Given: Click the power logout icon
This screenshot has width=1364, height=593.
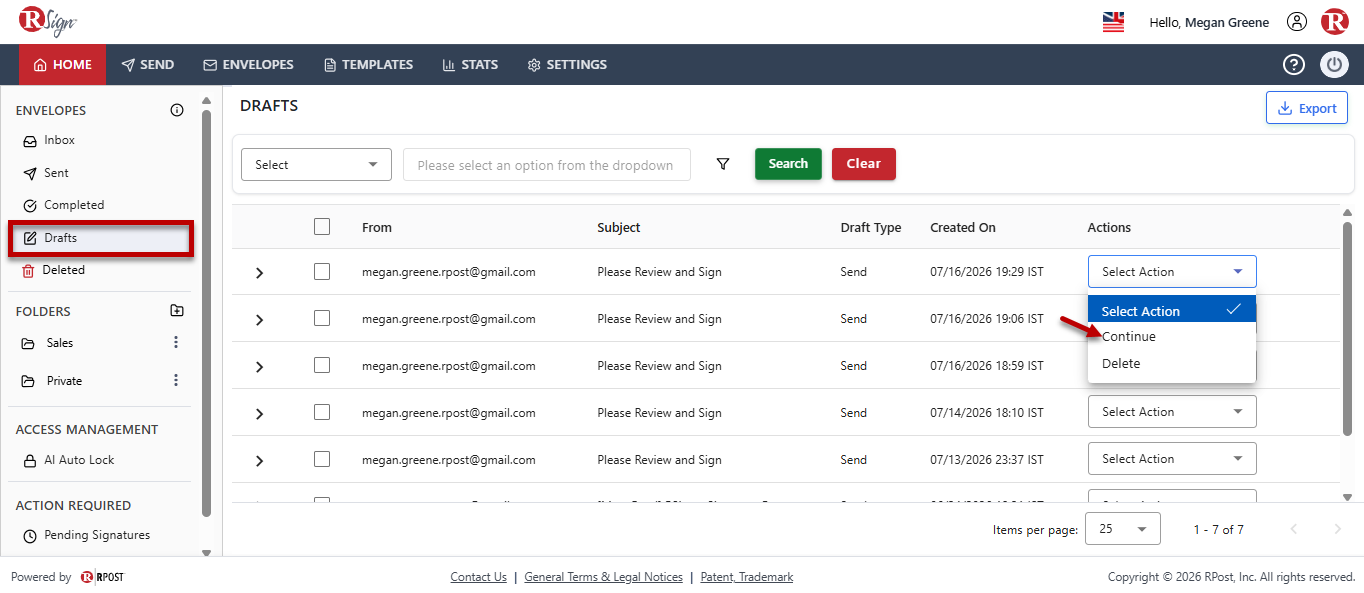Looking at the screenshot, I should click(1335, 65).
